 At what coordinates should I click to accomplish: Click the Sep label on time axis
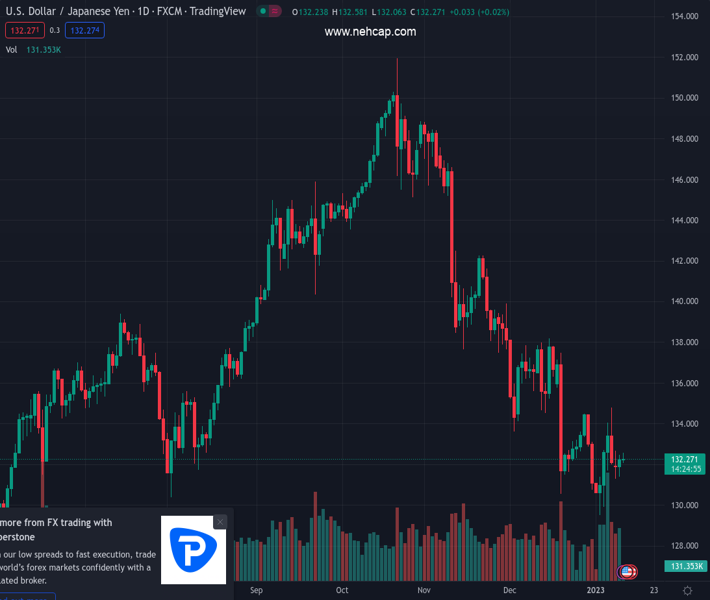(256, 591)
